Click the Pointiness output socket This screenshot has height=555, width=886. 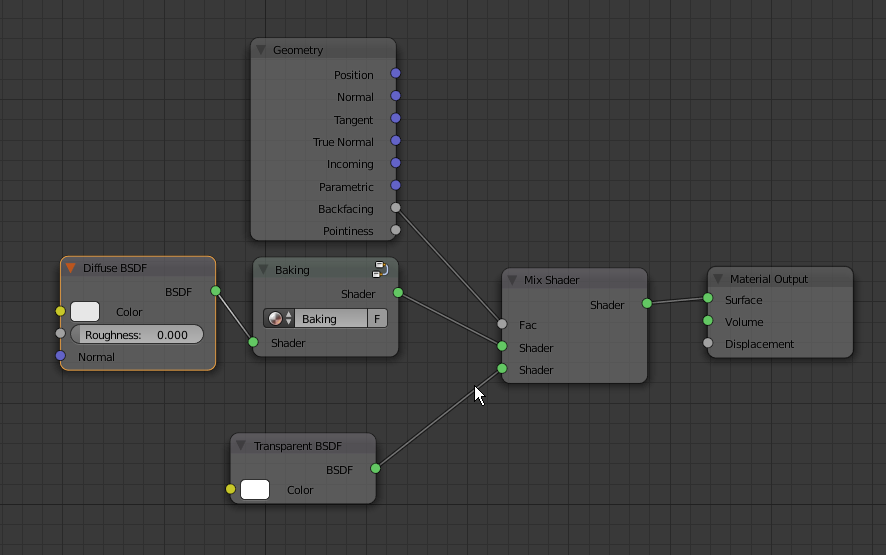pyautogui.click(x=396, y=229)
